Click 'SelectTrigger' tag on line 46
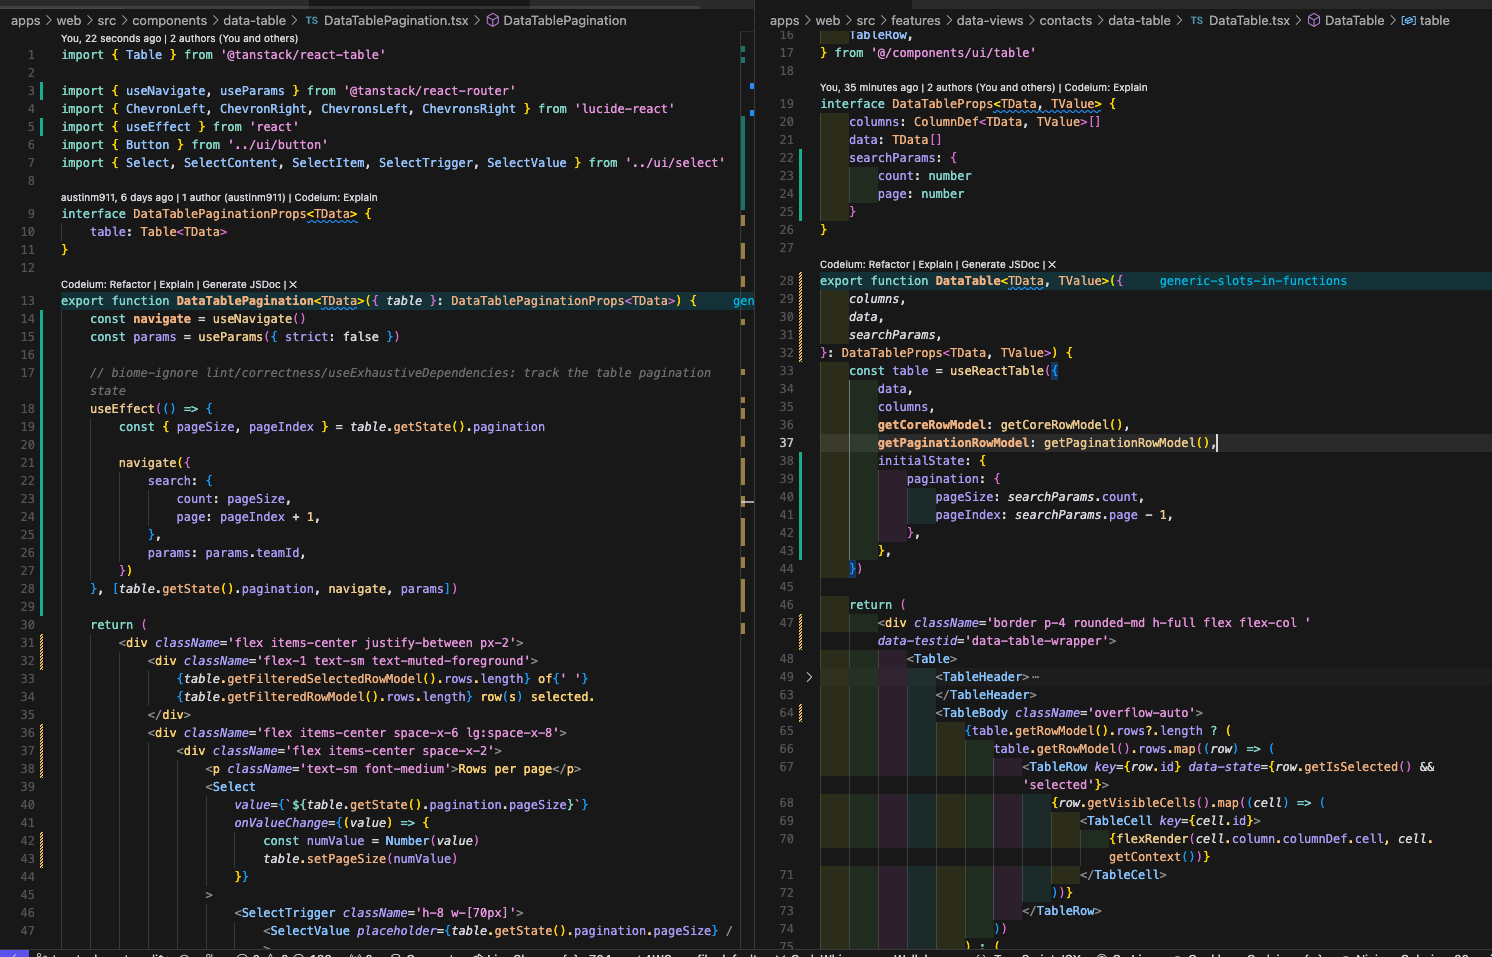 (x=289, y=913)
